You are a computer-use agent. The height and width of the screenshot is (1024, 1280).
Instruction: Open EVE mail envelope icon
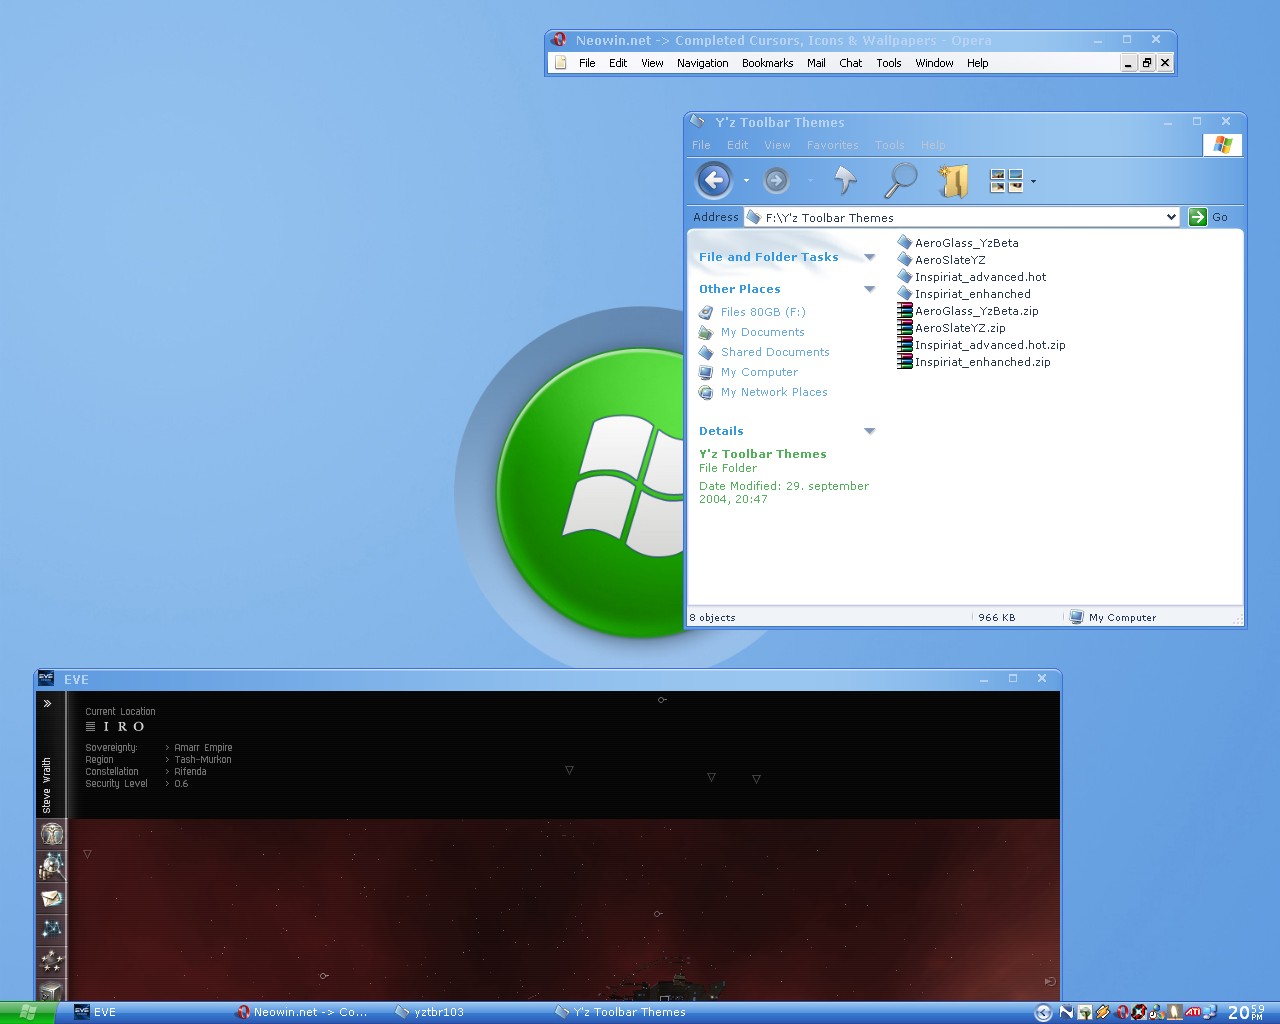click(x=52, y=898)
